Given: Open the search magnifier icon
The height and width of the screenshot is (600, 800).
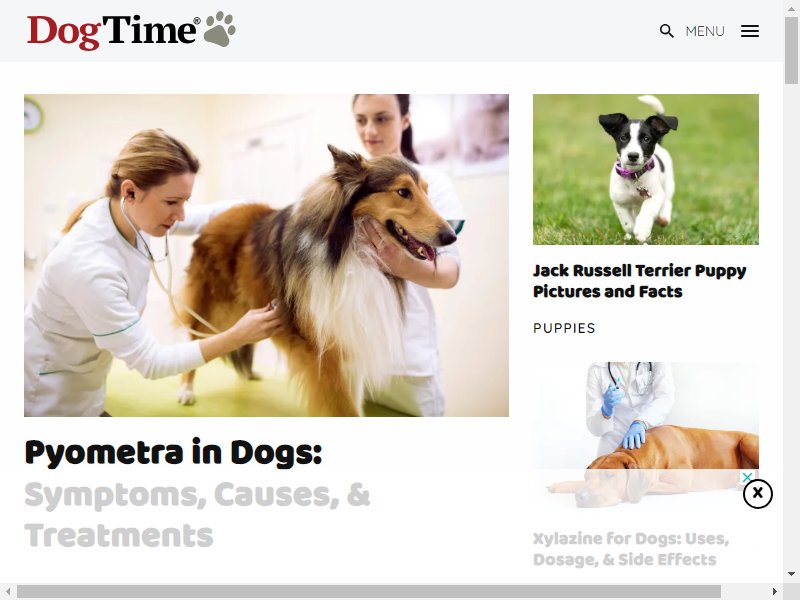Looking at the screenshot, I should [666, 31].
